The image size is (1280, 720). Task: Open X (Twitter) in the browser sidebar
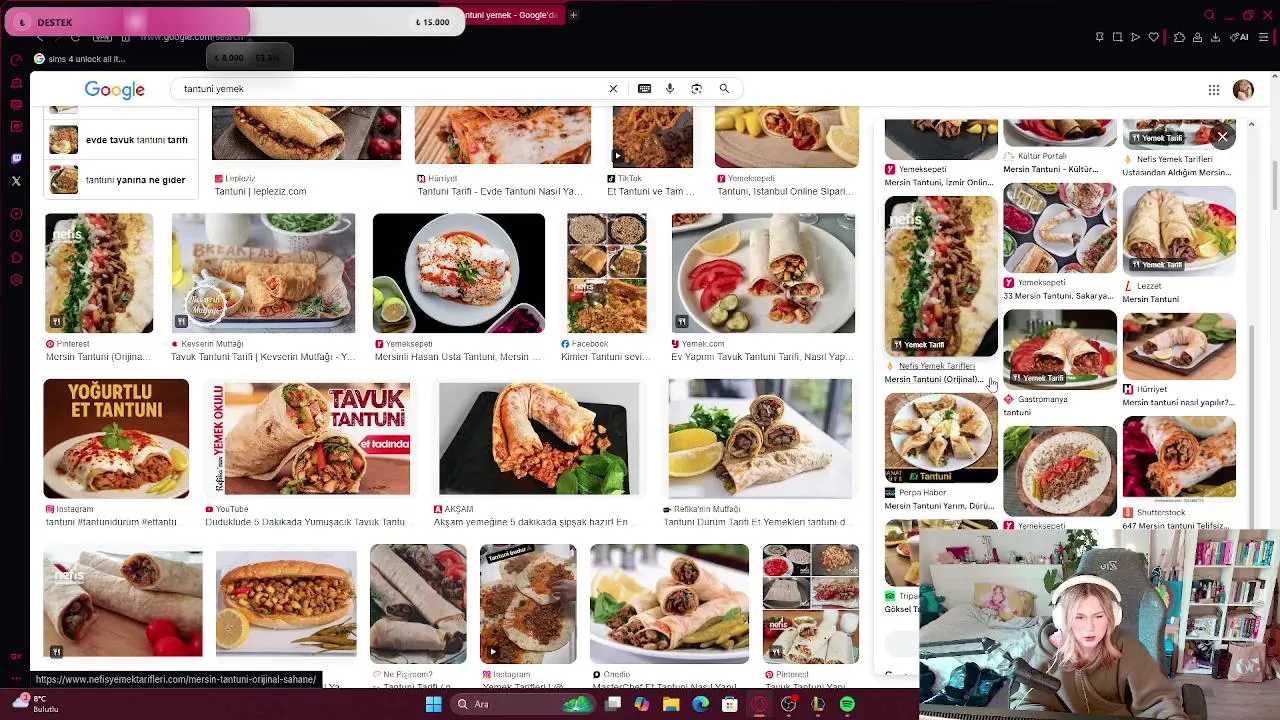(16, 181)
